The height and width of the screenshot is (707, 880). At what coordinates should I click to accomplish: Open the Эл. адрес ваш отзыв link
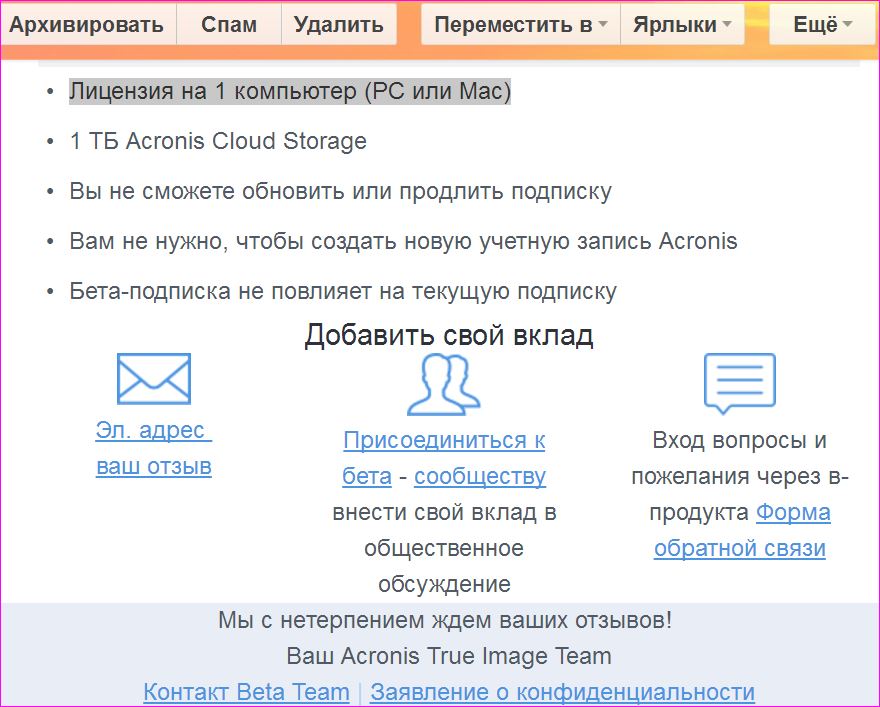[x=153, y=448]
